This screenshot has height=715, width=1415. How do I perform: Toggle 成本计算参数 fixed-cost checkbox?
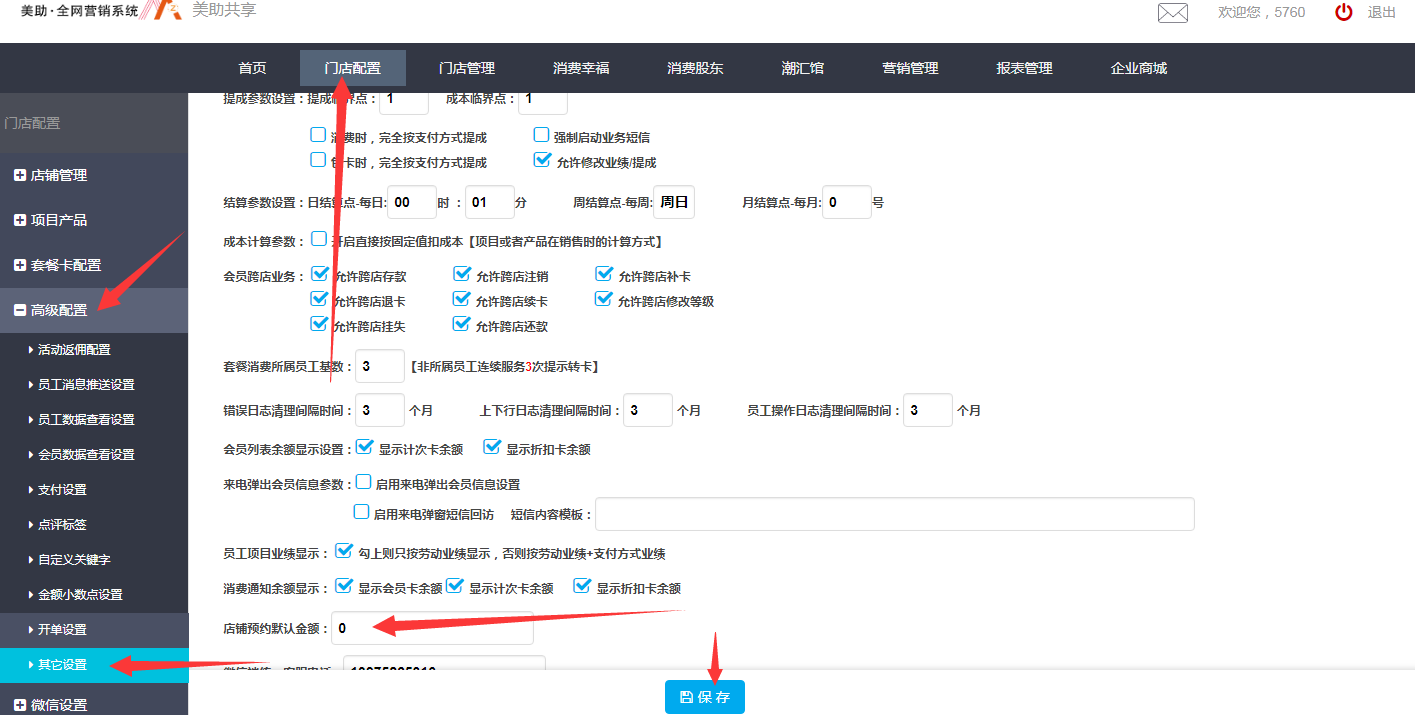[x=319, y=239]
